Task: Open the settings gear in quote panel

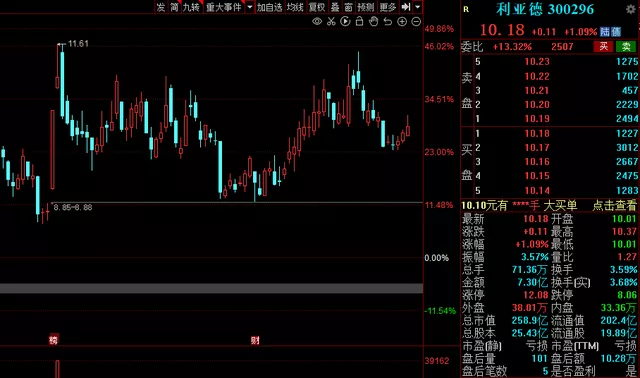Action: click(631, 9)
